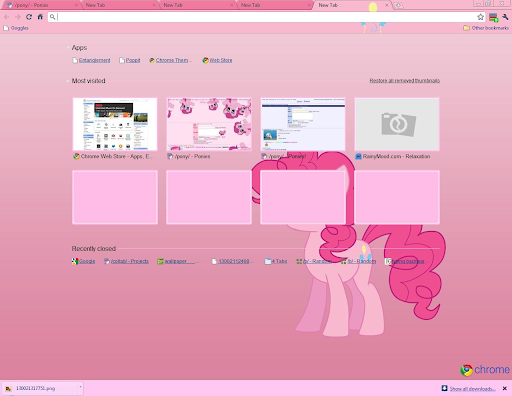Image resolution: width=512 pixels, height=396 pixels.
Task: Bookmark this page with the star icon
Action: pyautogui.click(x=480, y=17)
